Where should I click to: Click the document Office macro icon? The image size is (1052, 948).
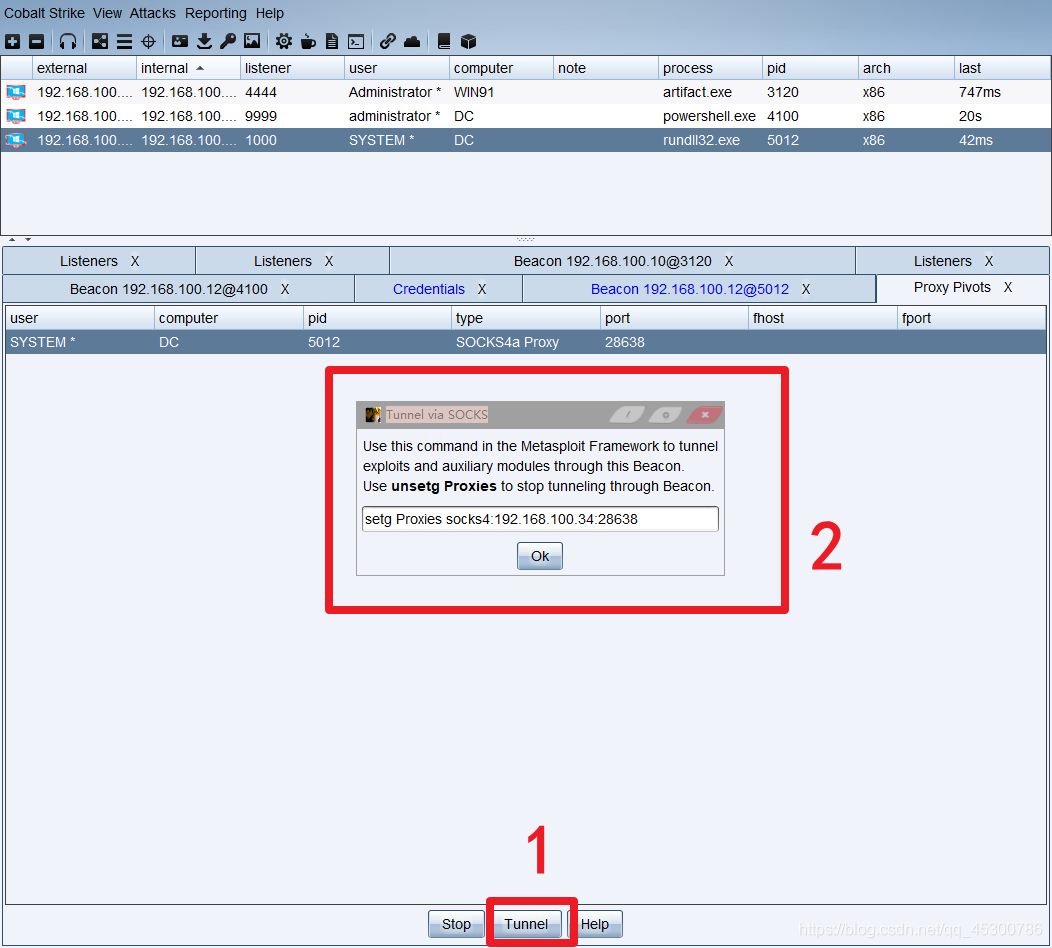pyautogui.click(x=331, y=42)
